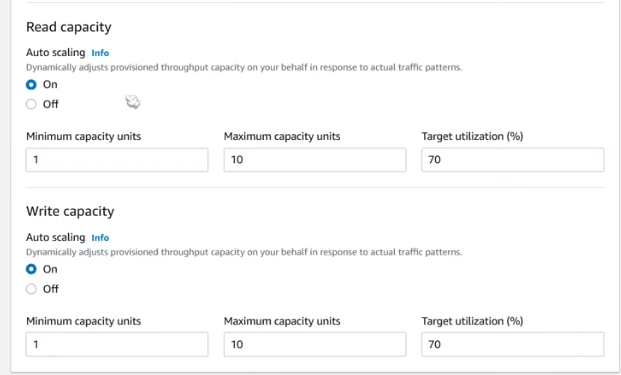
Task: Select On for Write capacity auto scaling
Action: click(31, 269)
